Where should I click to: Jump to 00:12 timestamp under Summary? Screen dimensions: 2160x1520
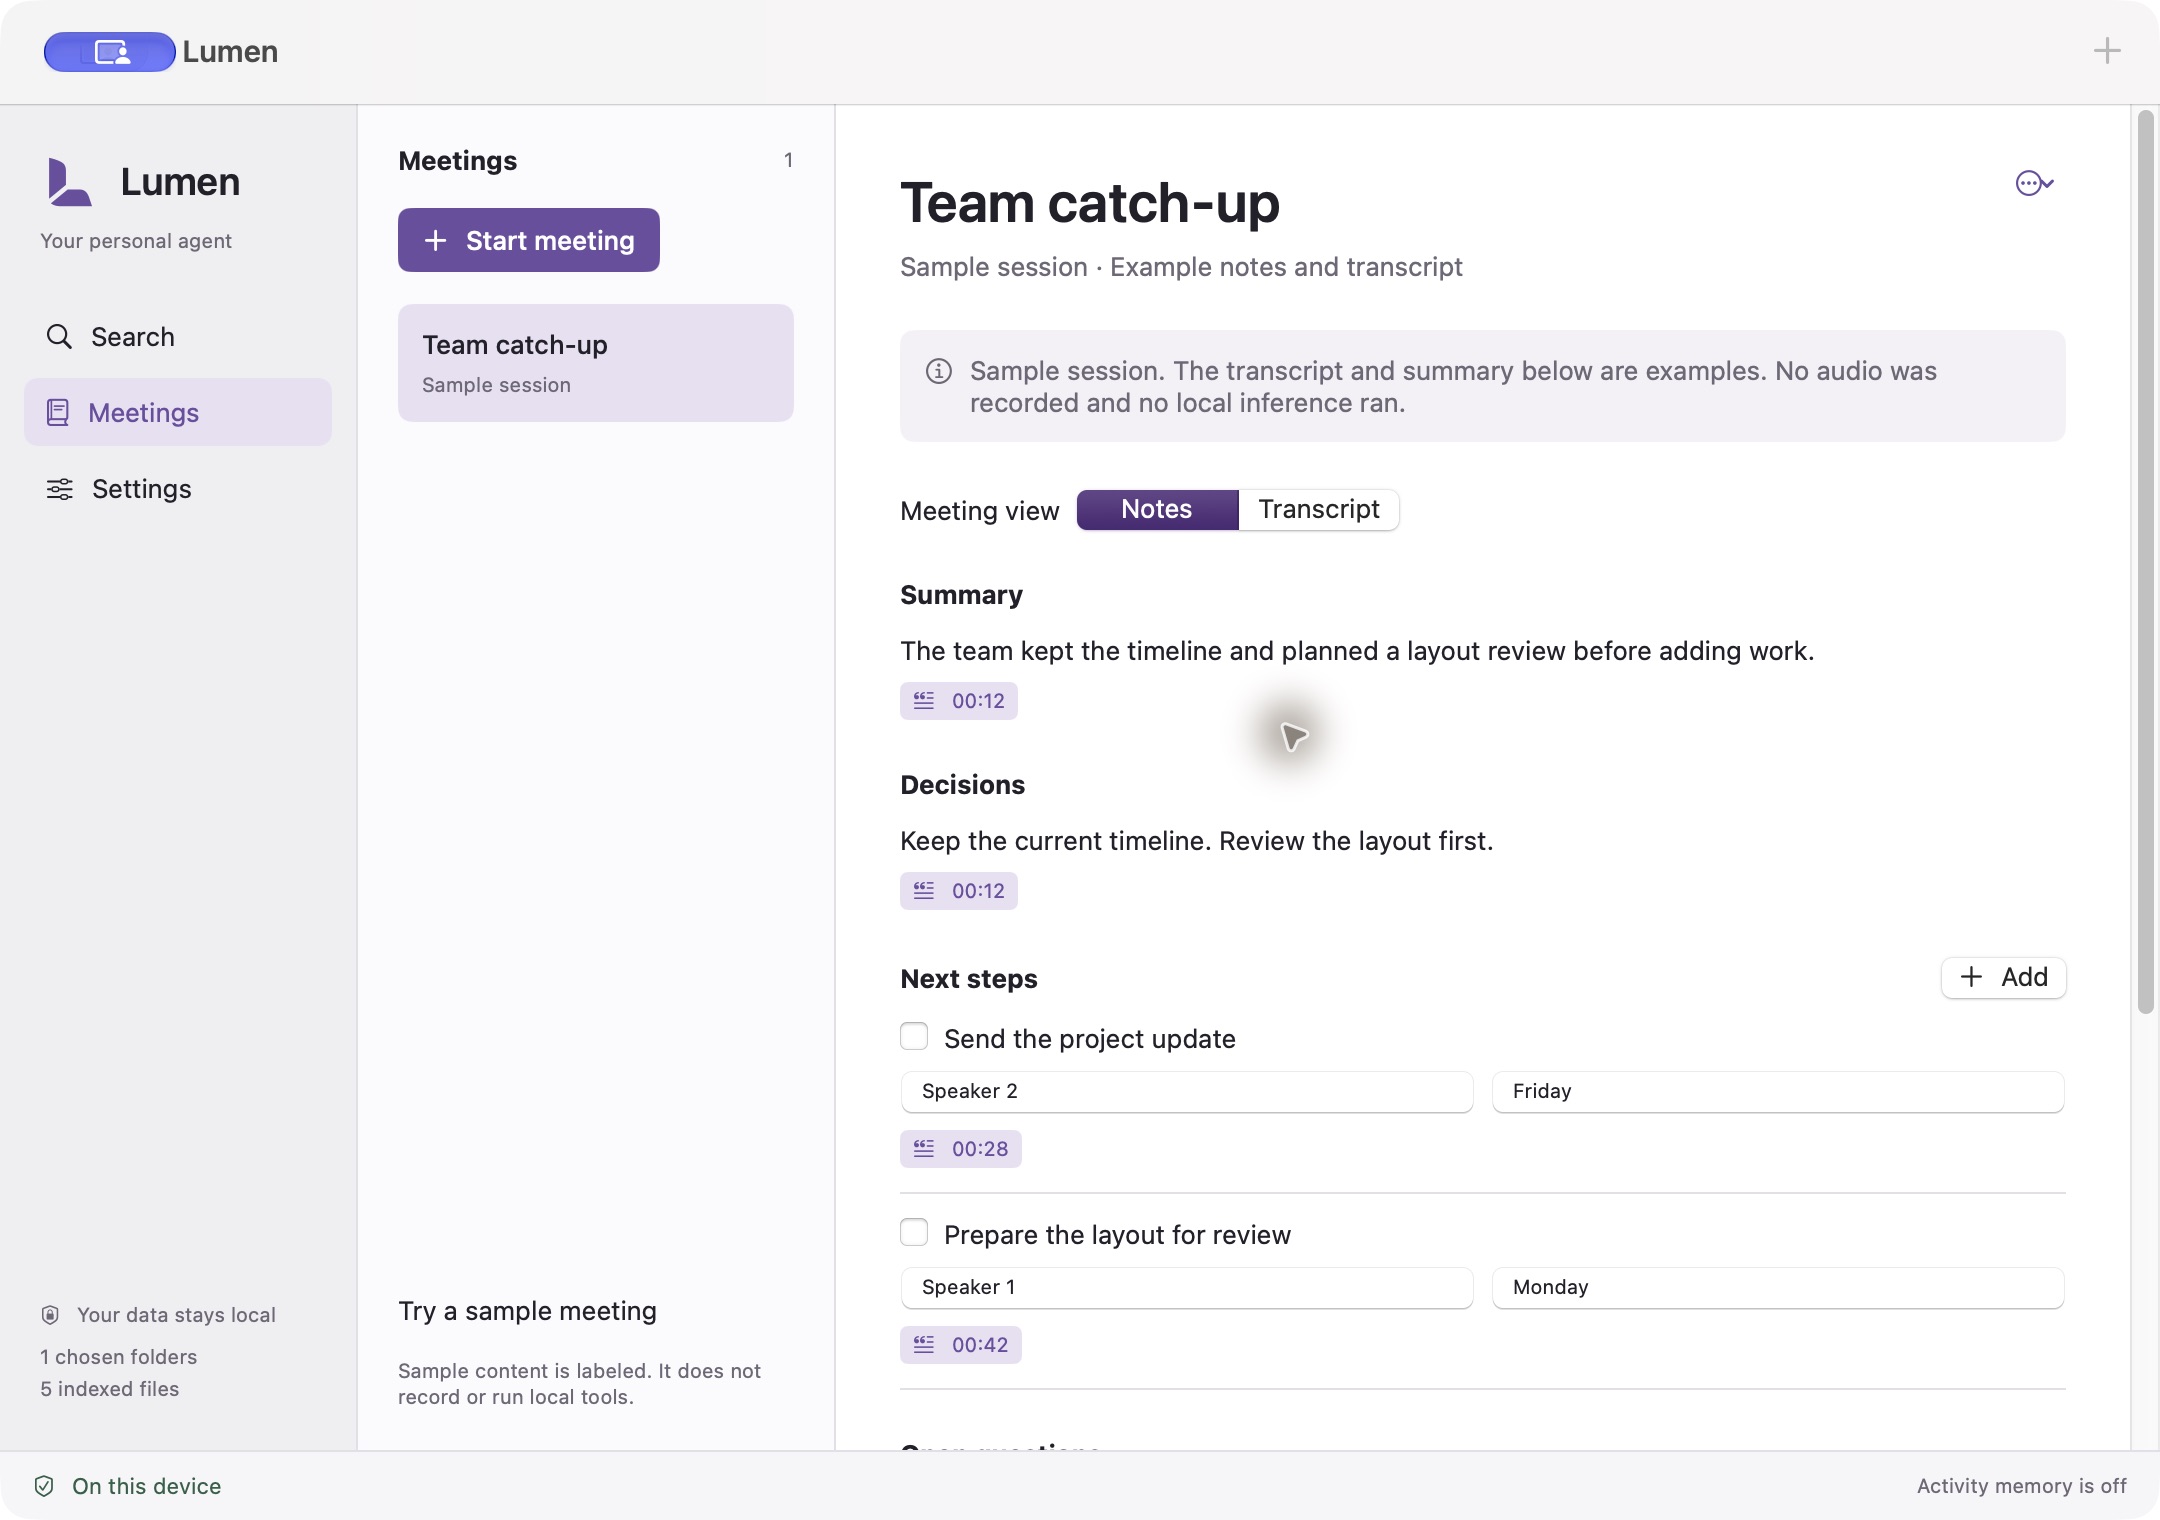click(x=959, y=701)
